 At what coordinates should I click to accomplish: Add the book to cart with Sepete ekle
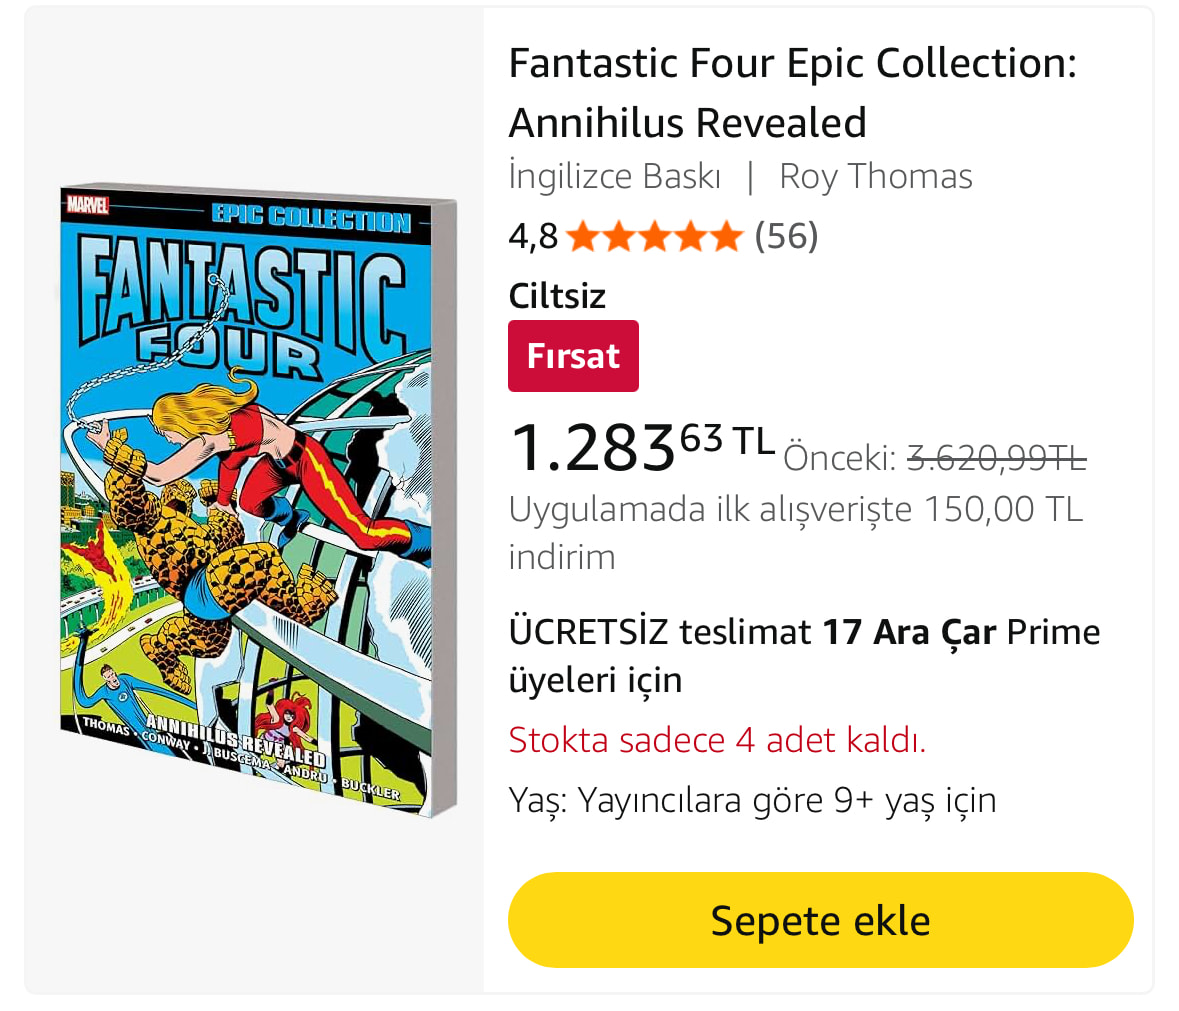click(x=820, y=920)
